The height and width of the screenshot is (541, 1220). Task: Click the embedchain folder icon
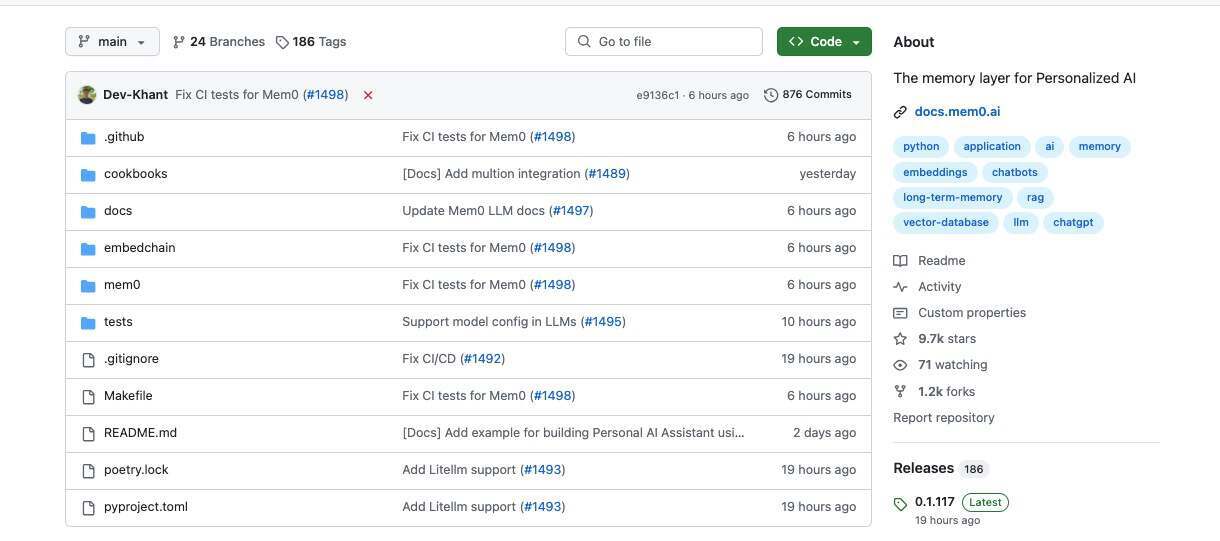(87, 248)
